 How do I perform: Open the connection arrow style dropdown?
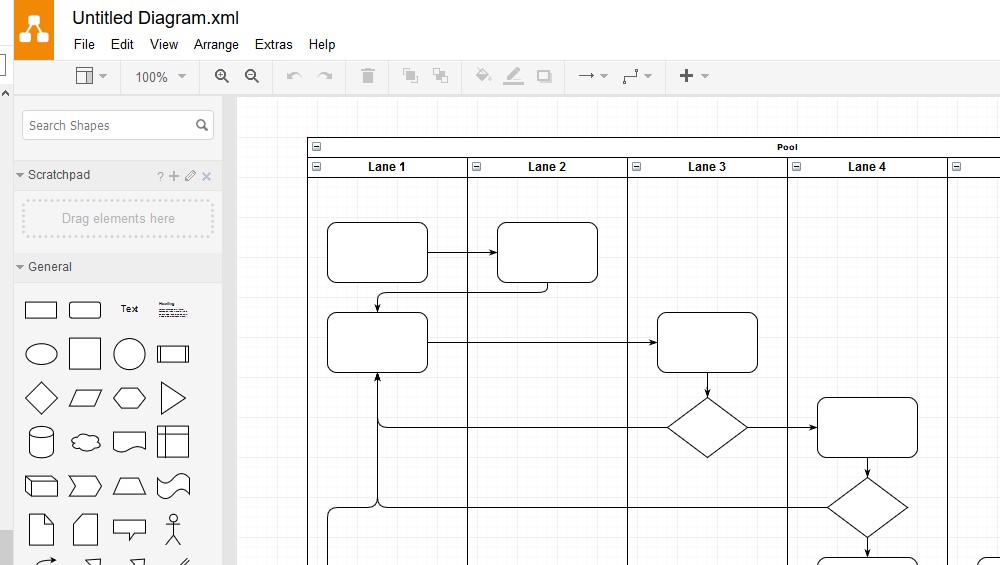click(x=592, y=76)
